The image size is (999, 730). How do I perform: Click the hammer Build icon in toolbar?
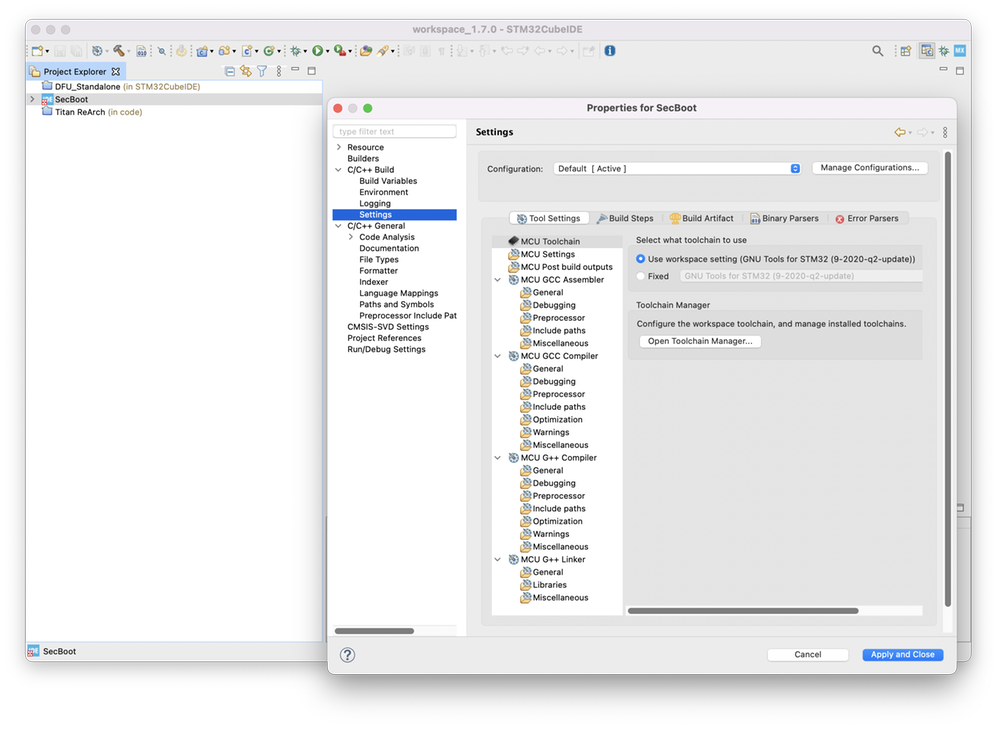tap(119, 51)
